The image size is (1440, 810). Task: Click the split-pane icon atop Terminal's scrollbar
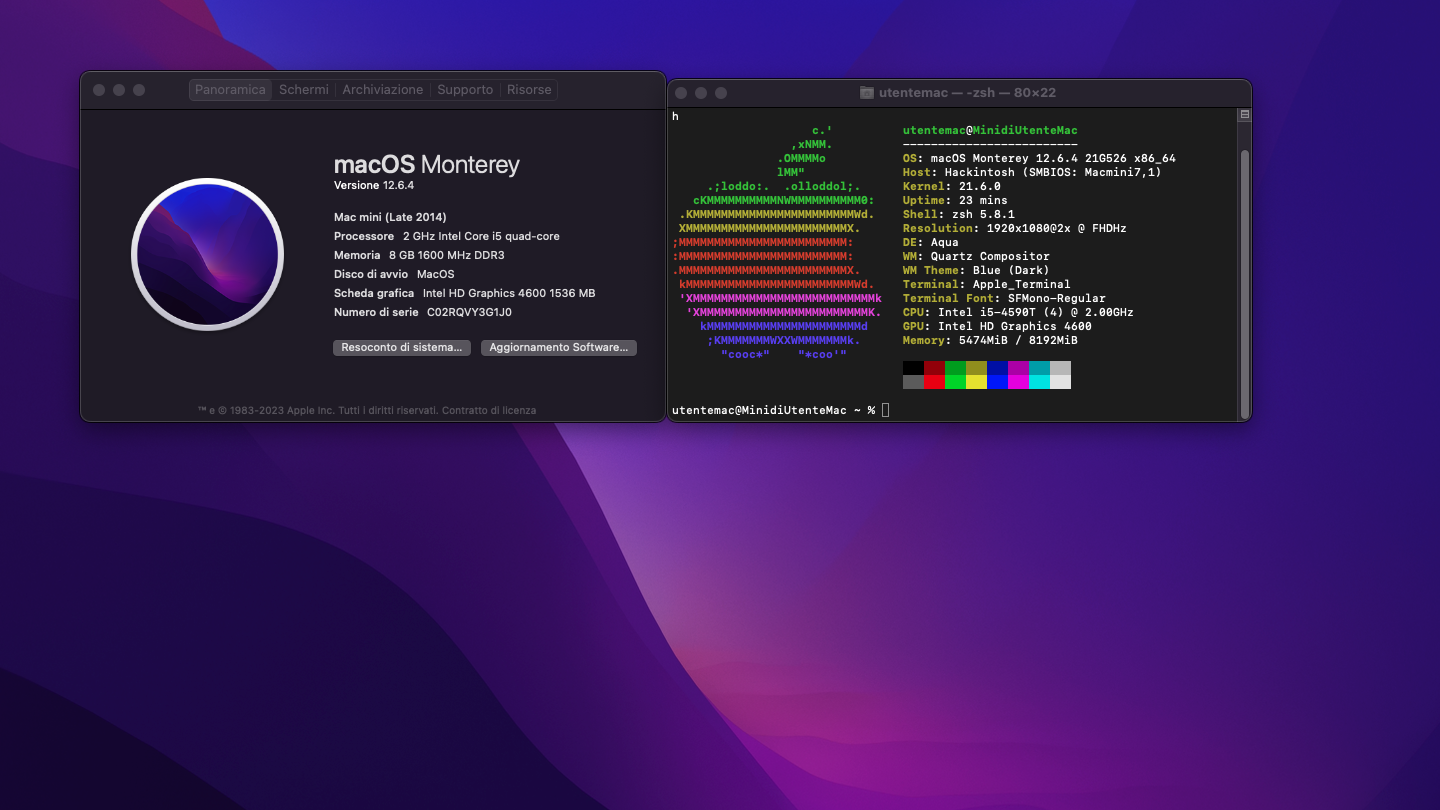pyautogui.click(x=1244, y=114)
